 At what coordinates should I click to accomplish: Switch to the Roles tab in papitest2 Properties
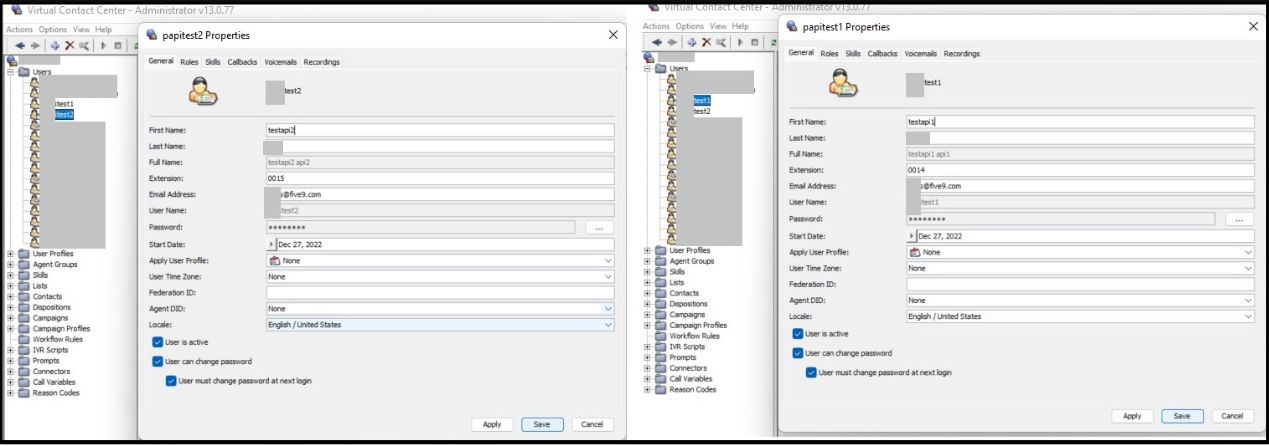pyautogui.click(x=189, y=62)
